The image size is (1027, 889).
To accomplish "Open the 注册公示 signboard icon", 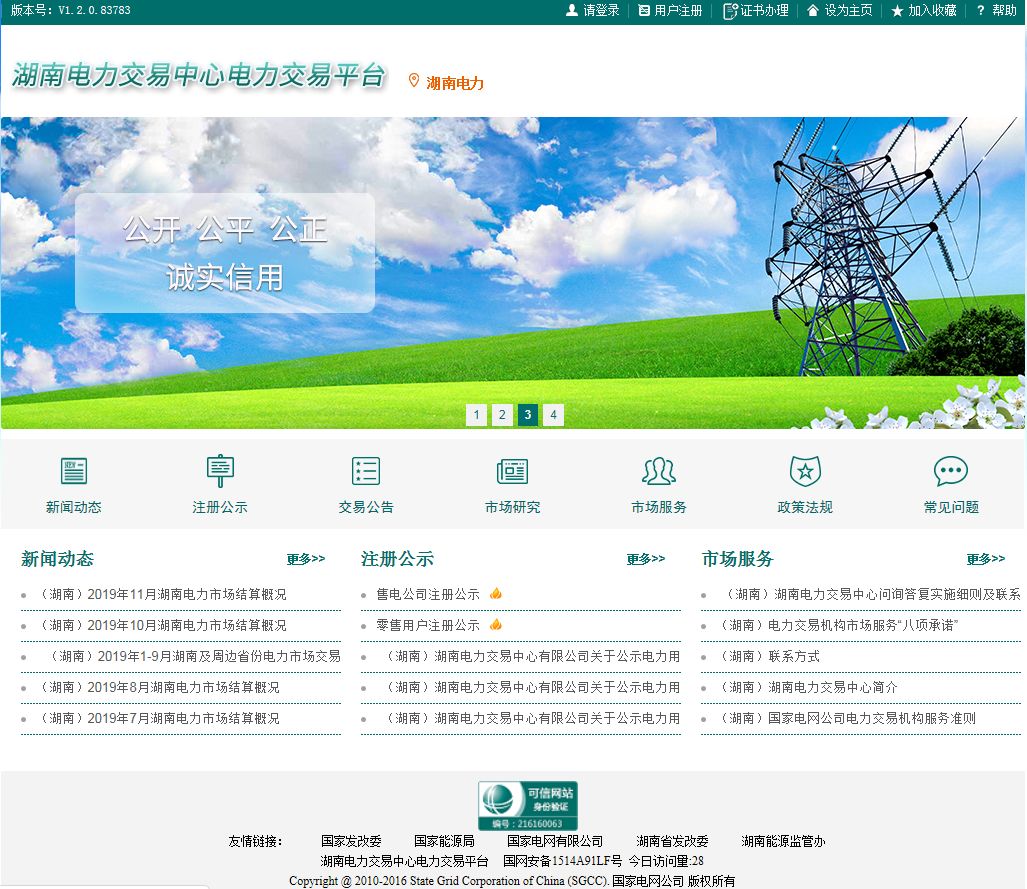I will [220, 470].
